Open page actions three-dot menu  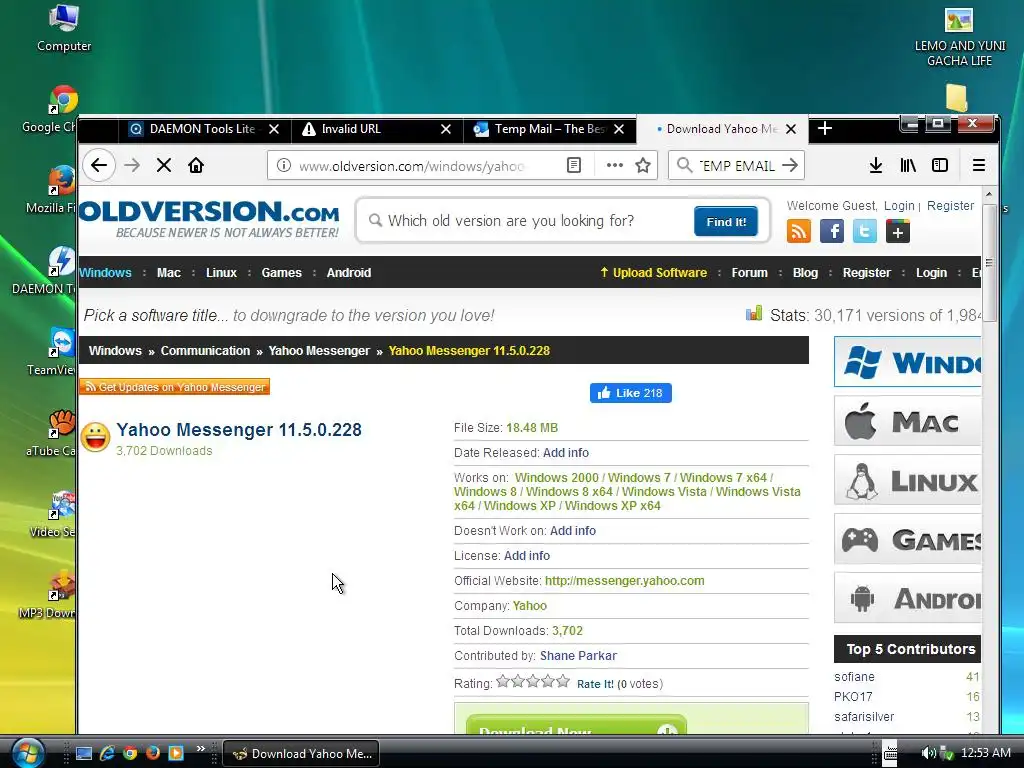615,165
